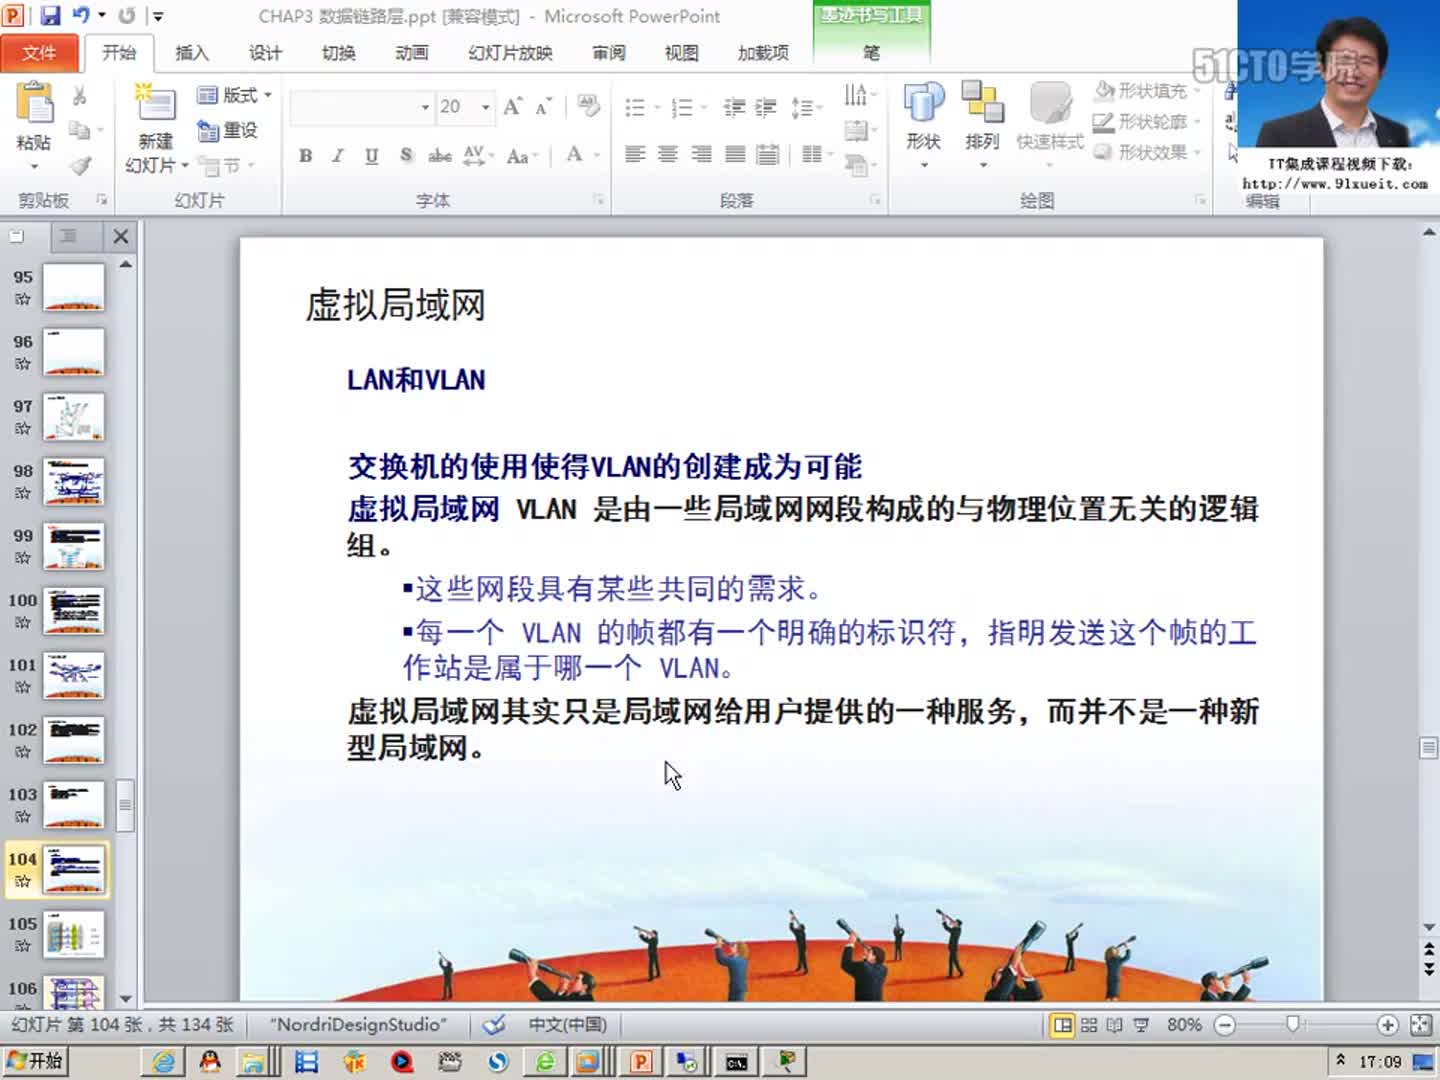1440x1080 pixels.
Task: Switch to the Outline tab icon in pane
Action: [68, 236]
